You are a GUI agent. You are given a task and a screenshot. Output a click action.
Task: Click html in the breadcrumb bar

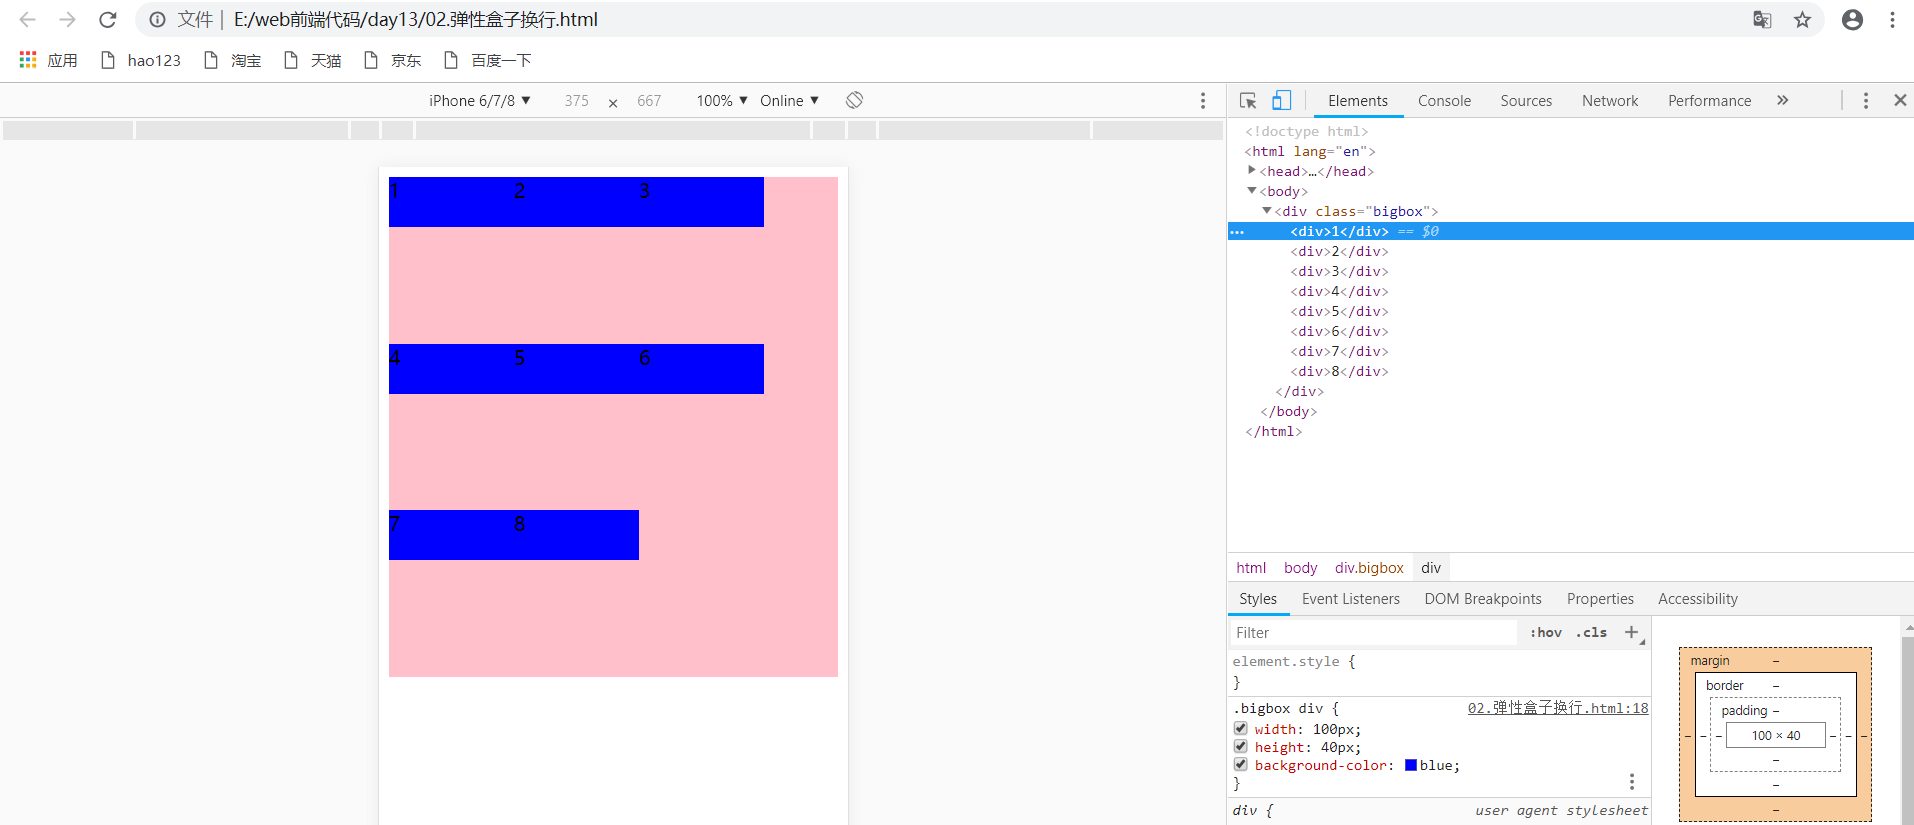1251,568
